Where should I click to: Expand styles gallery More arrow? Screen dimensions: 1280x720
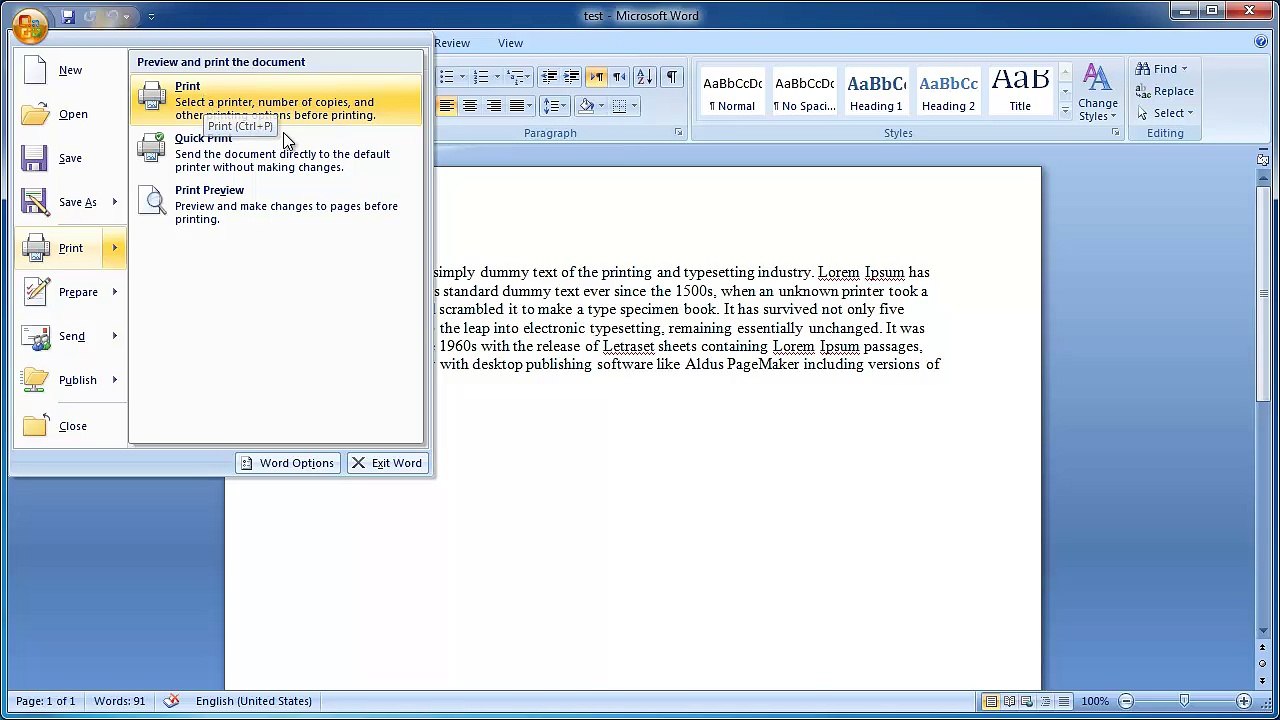(1065, 109)
